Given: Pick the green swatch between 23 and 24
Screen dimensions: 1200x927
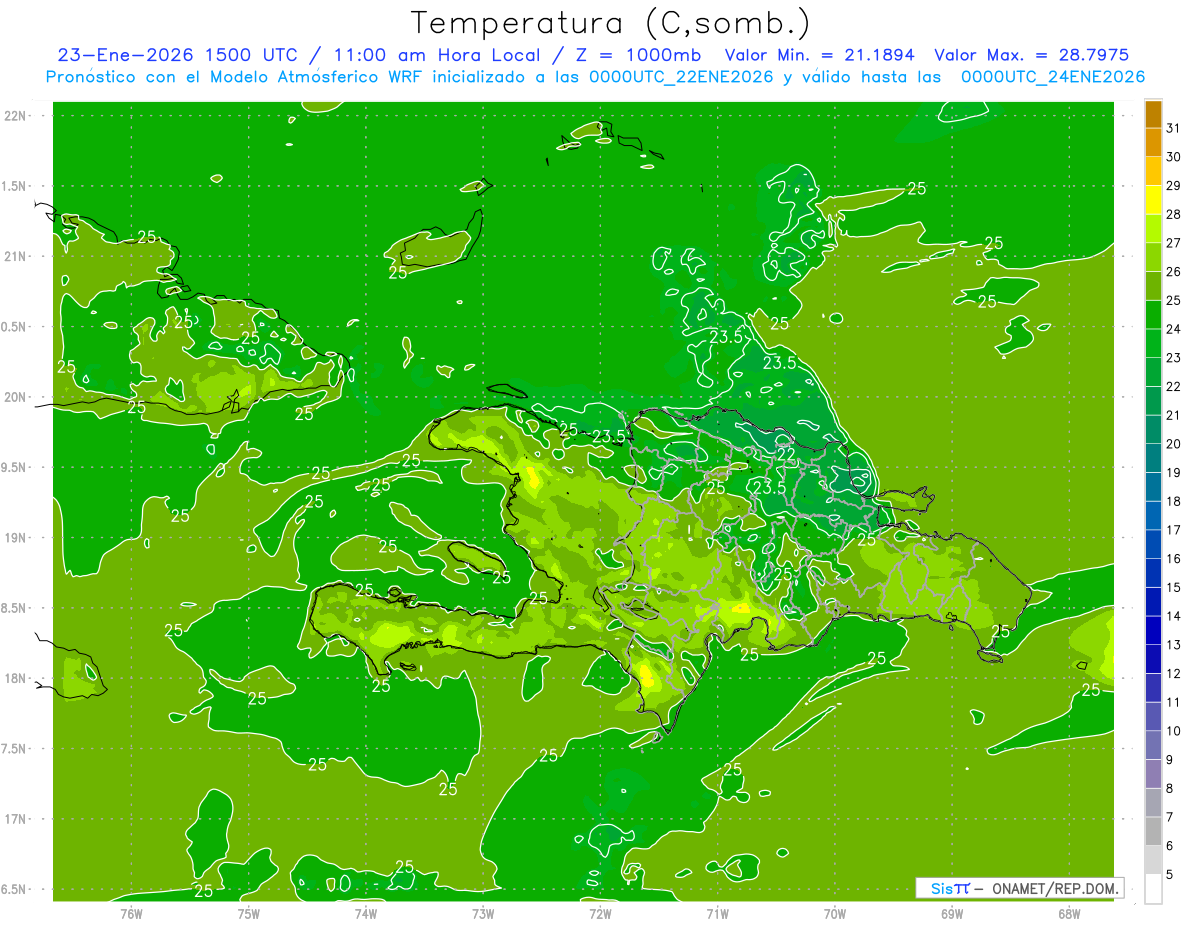Looking at the screenshot, I should (x=1153, y=344).
